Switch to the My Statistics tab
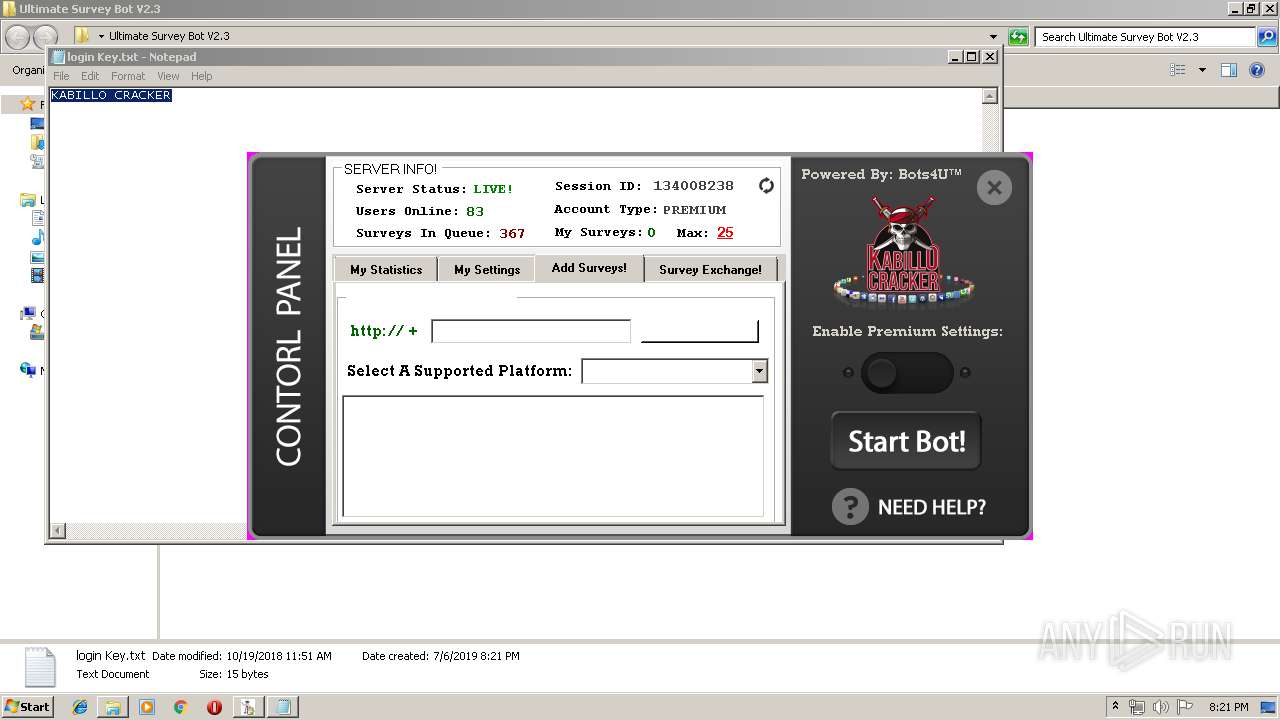 tap(386, 269)
